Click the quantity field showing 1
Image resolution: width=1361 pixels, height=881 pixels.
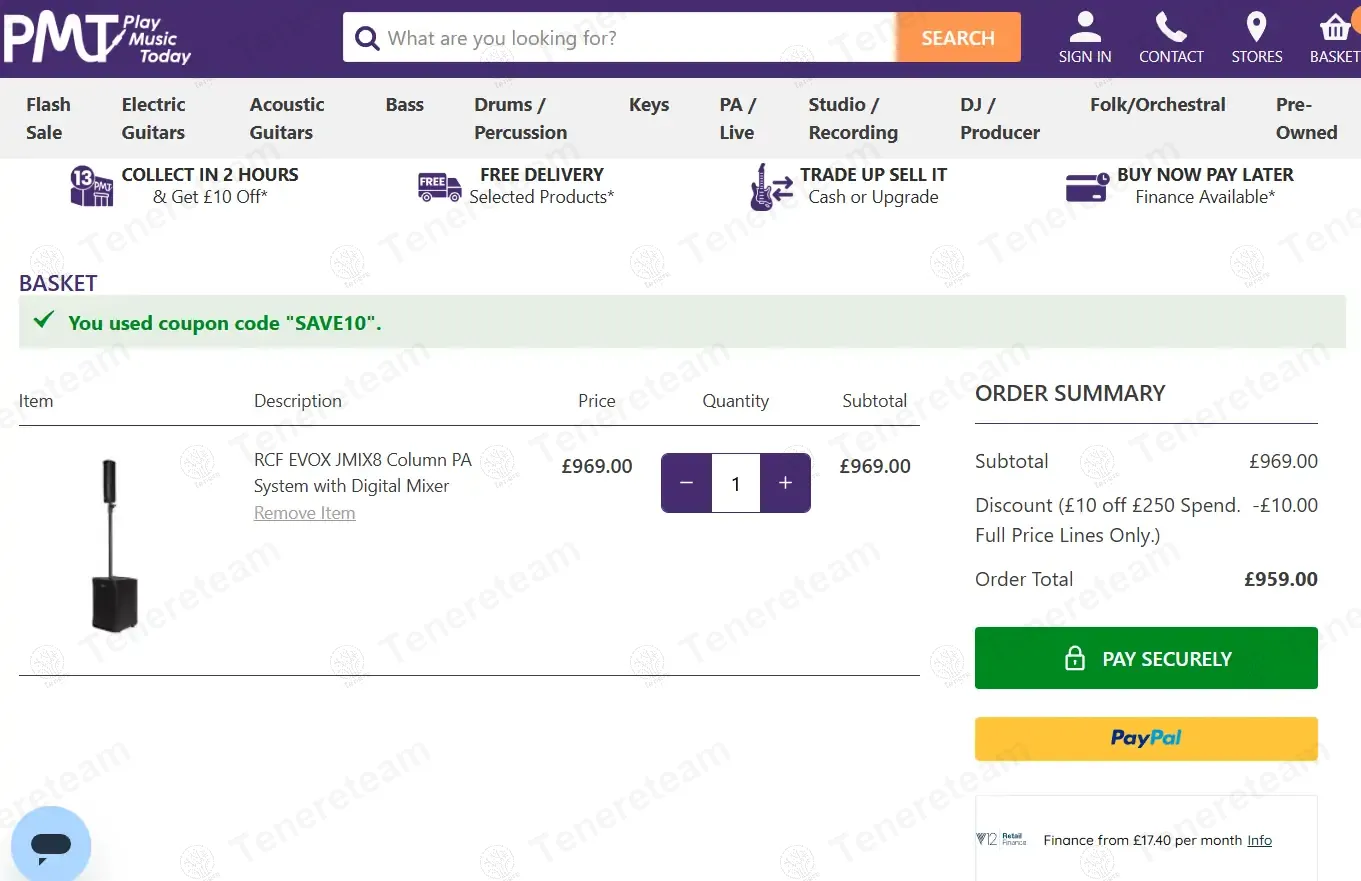point(736,483)
